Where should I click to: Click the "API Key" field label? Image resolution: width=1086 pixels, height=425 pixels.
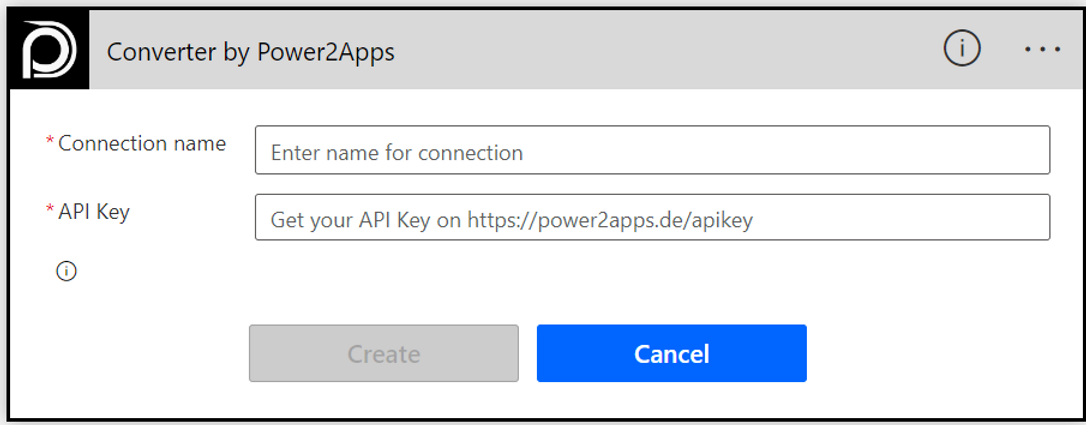click(x=94, y=211)
